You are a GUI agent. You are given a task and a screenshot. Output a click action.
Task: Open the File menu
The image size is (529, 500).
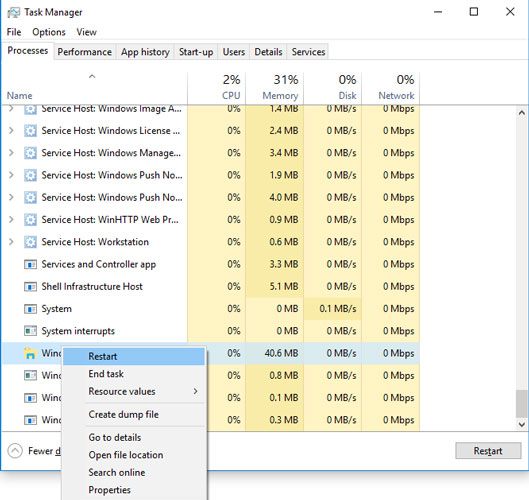point(14,32)
